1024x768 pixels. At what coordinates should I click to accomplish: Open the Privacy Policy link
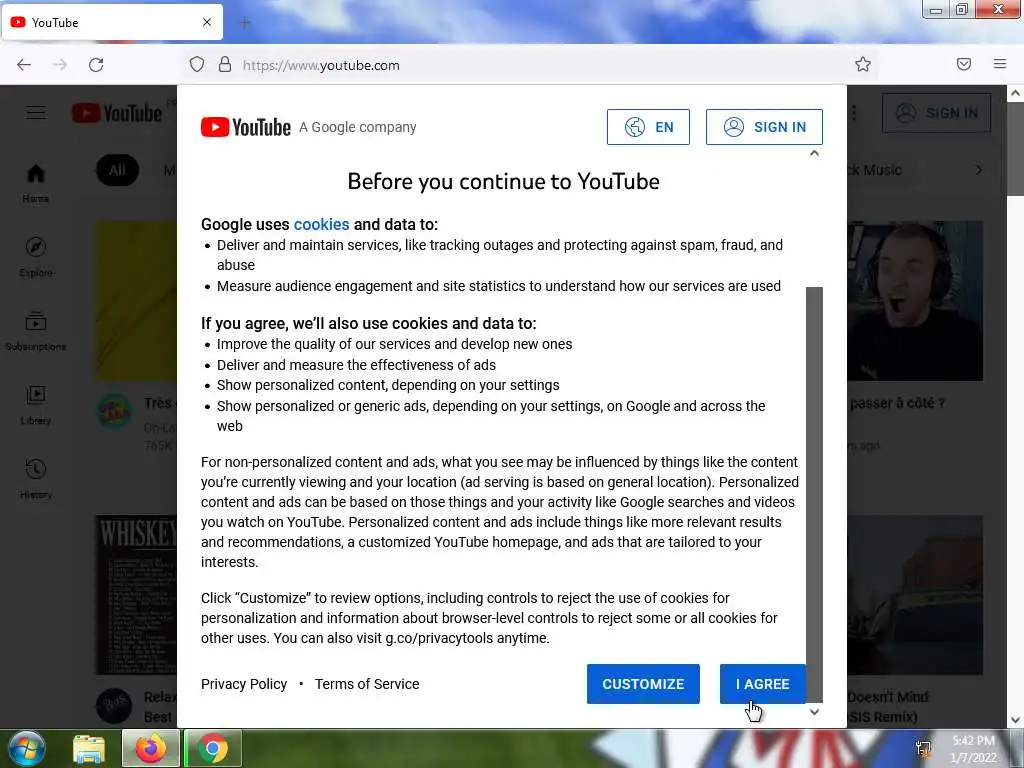pyautogui.click(x=244, y=684)
